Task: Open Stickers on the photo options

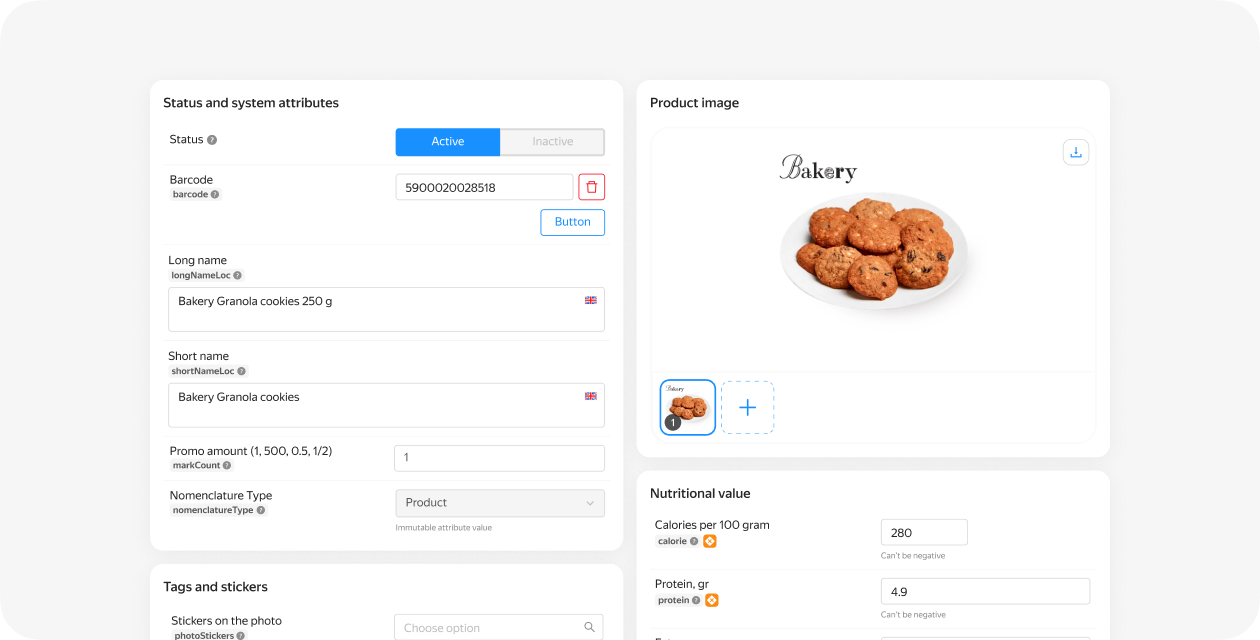Action: (x=490, y=627)
